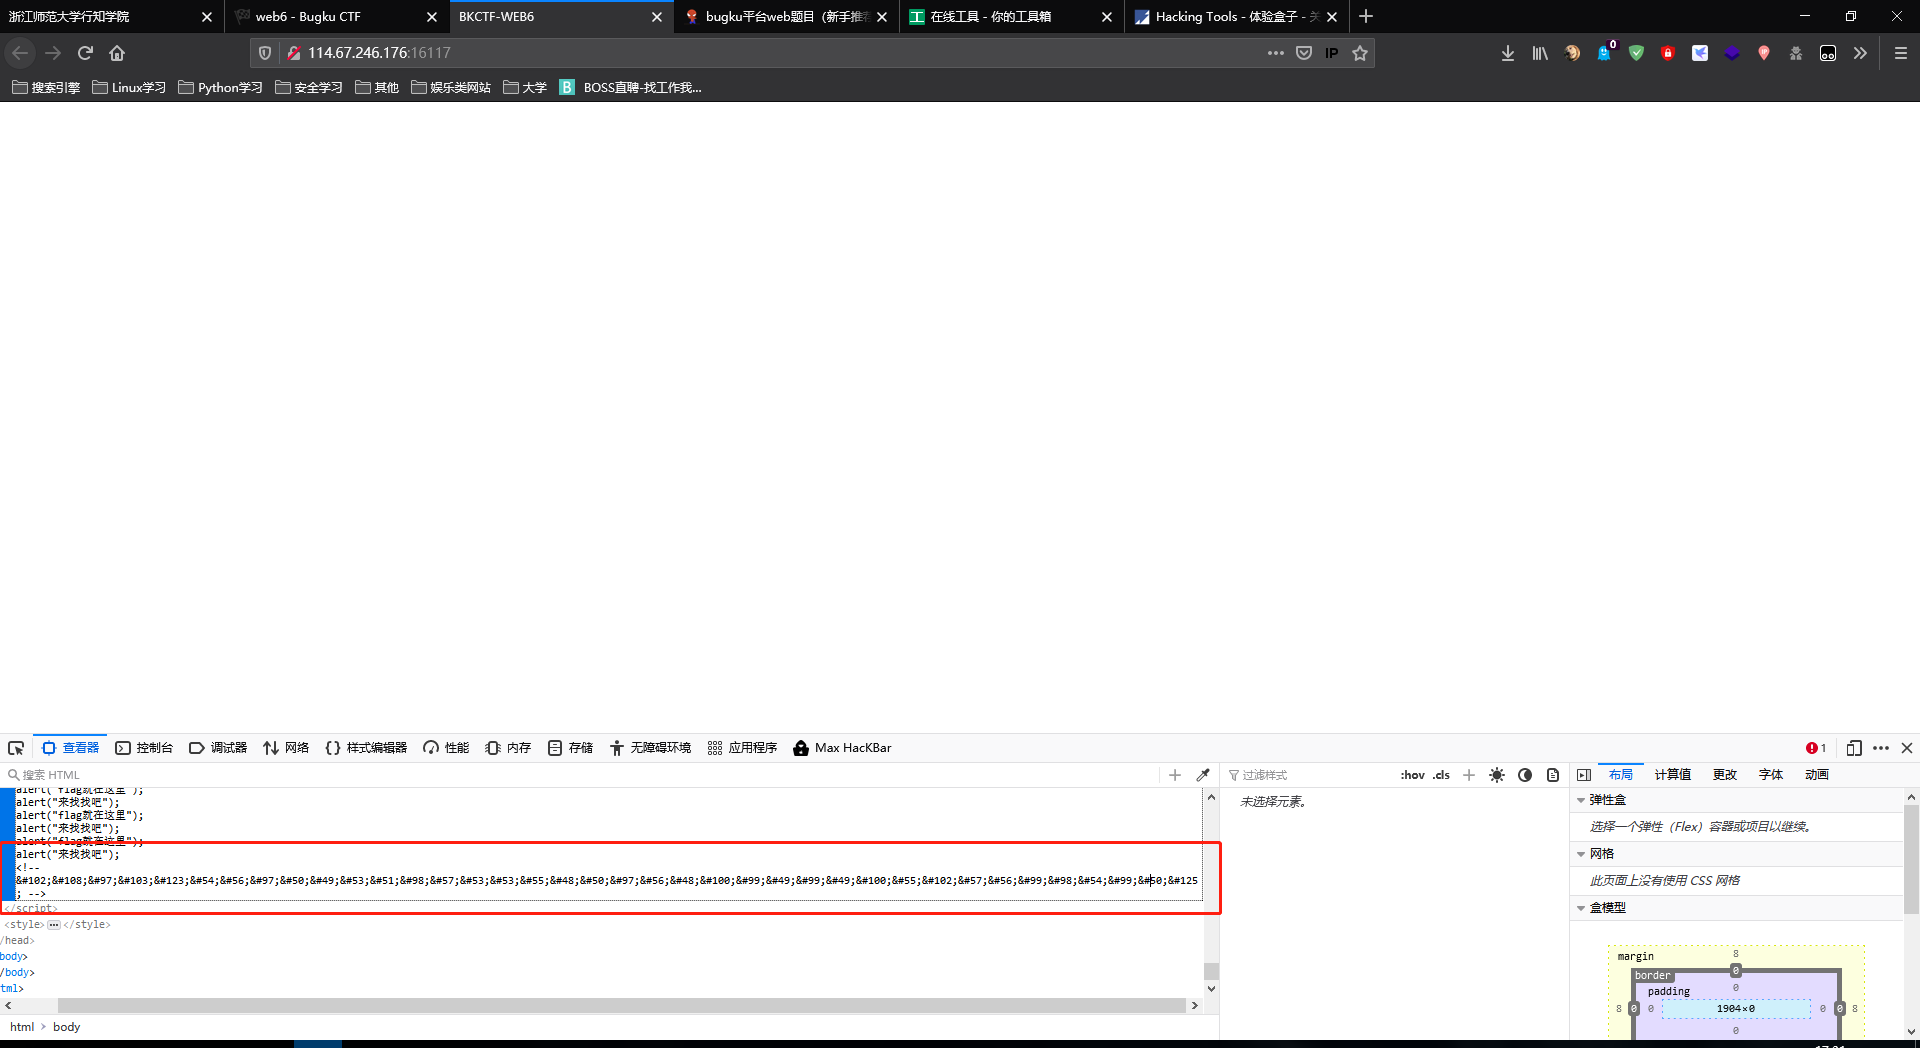This screenshot has height=1048, width=1920.
Task: Switch to the 计算值 sidebar tab
Action: (1673, 775)
